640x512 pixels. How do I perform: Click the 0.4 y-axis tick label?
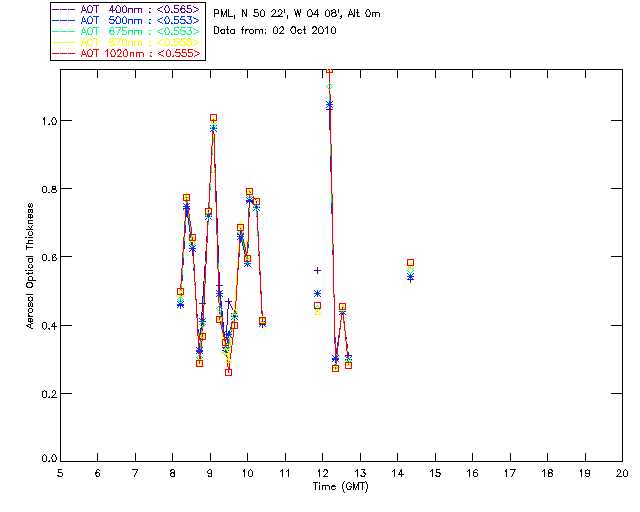click(x=49, y=325)
